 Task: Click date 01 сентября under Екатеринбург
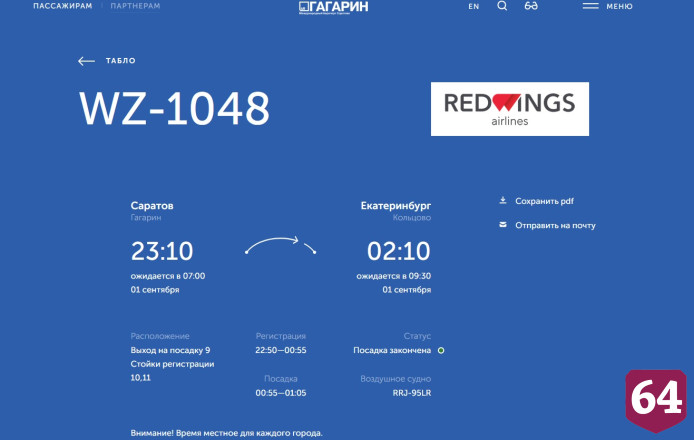click(x=407, y=290)
